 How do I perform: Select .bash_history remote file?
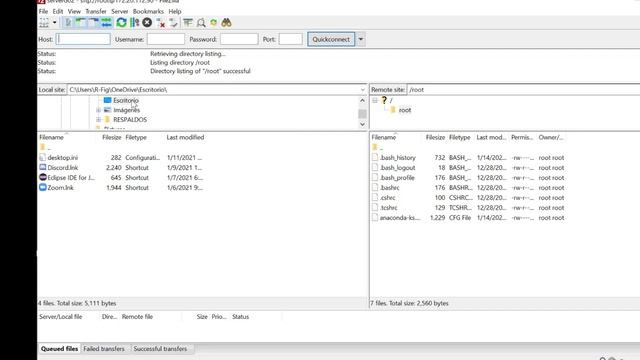pyautogui.click(x=398, y=158)
